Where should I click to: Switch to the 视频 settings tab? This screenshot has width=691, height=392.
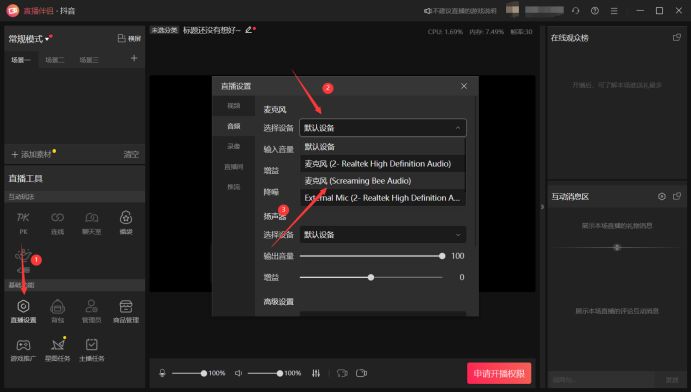coord(234,106)
